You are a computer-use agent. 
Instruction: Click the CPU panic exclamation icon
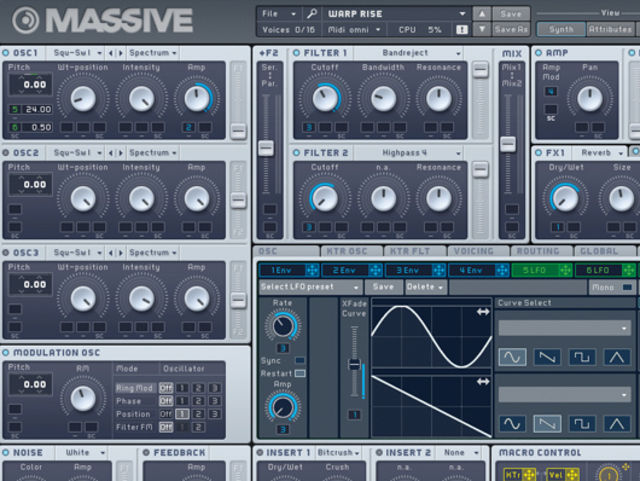coord(462,29)
